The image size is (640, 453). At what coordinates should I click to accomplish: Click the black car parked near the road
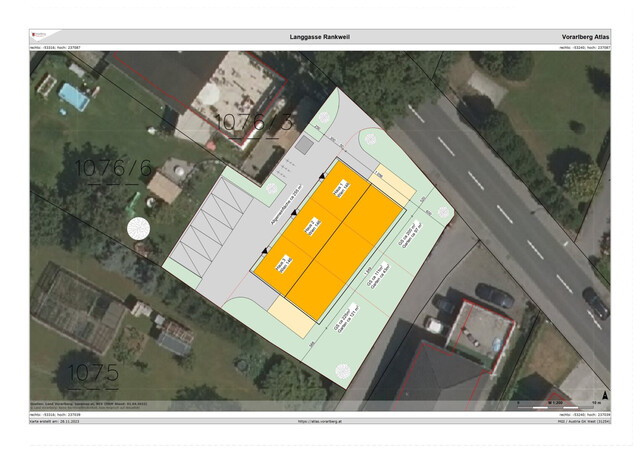[494, 295]
